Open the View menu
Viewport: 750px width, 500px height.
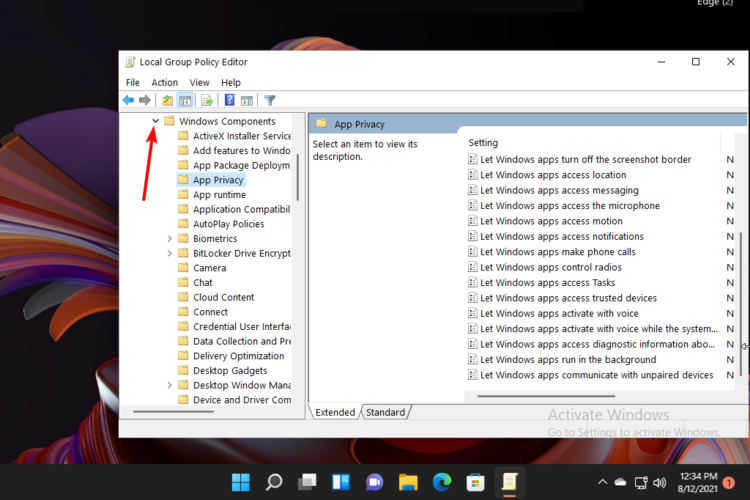coord(199,82)
